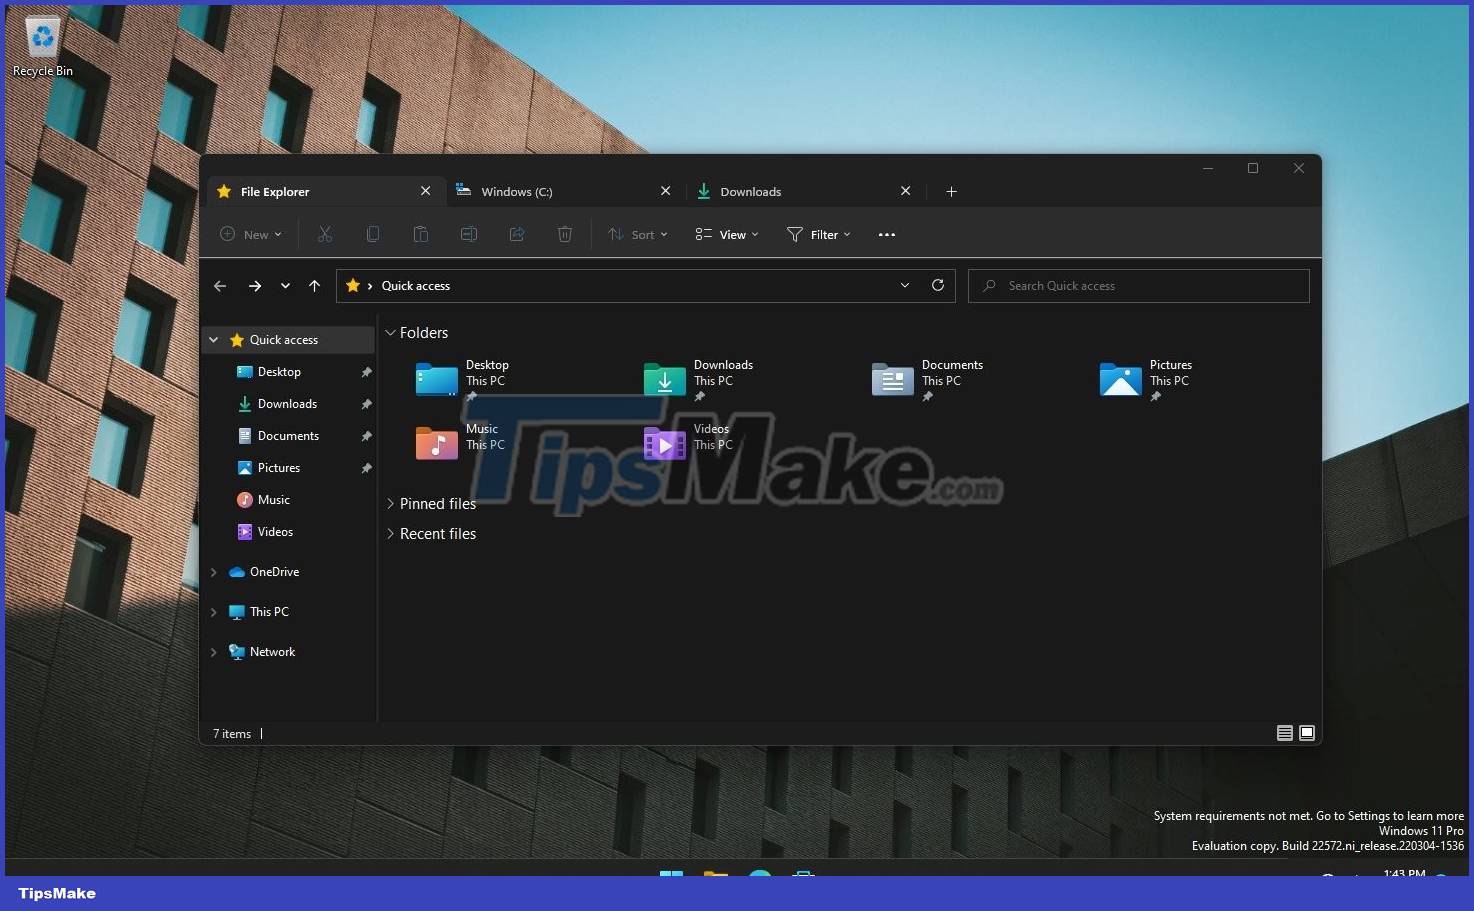Add a new tab with plus button
Image resolution: width=1474 pixels, height=911 pixels.
(x=951, y=191)
